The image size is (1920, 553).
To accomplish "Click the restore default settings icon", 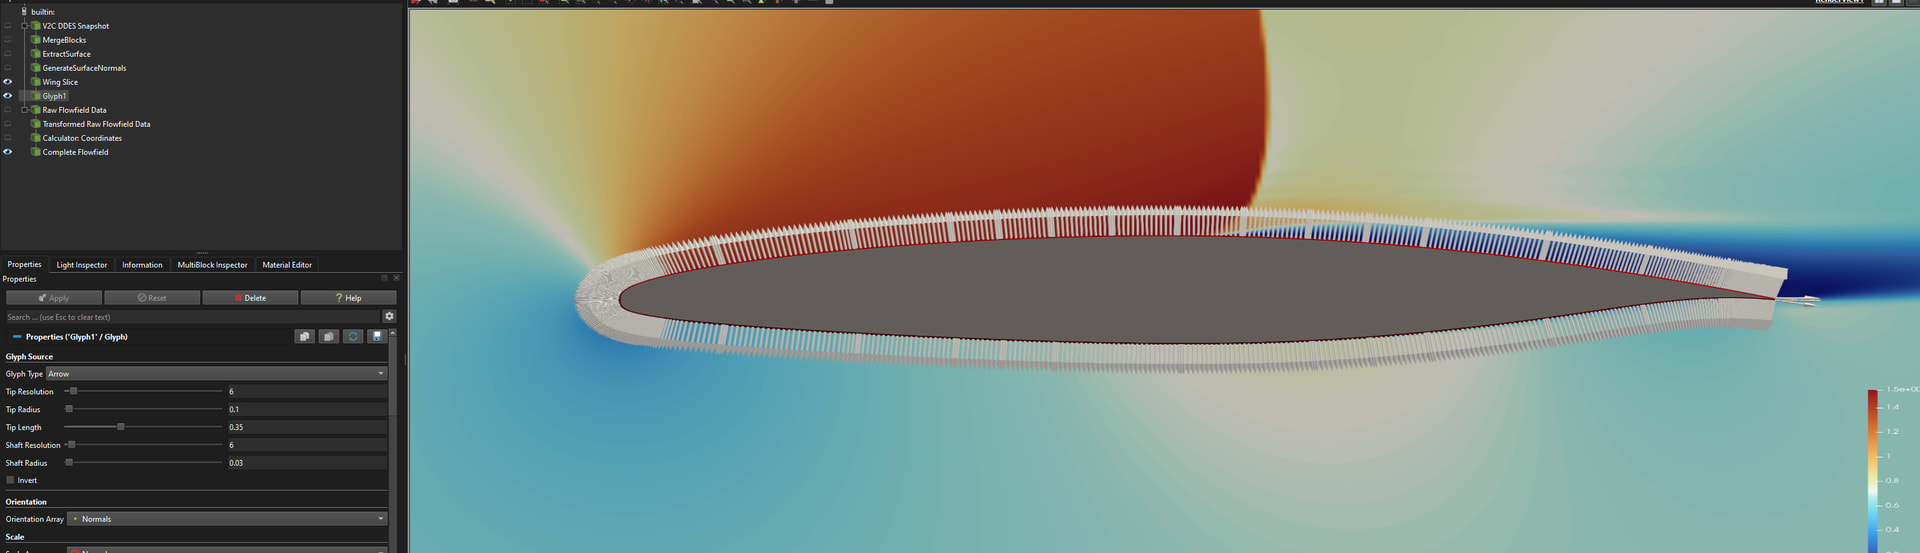I will coord(353,337).
